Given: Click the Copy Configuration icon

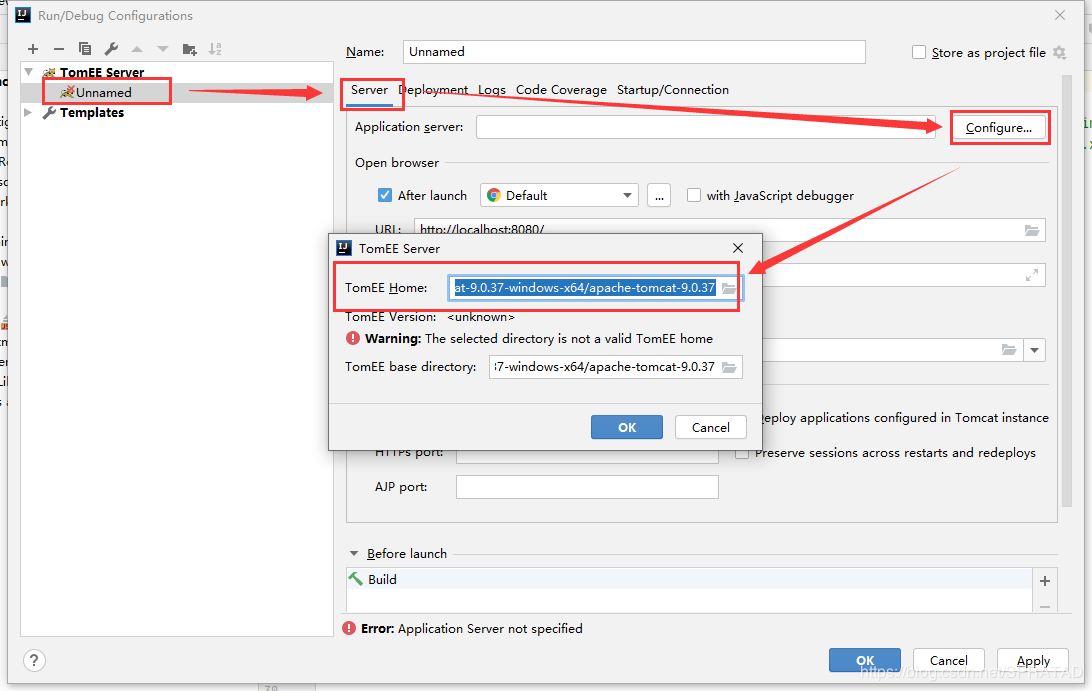Looking at the screenshot, I should click(85, 49).
